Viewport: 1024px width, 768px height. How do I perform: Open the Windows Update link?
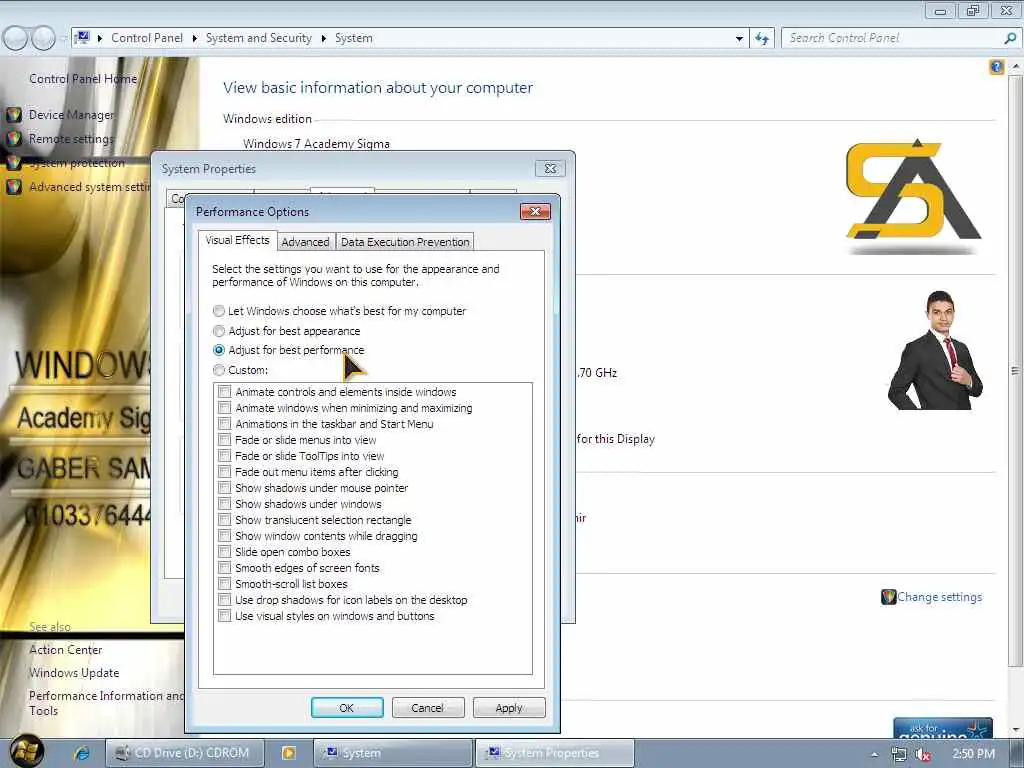click(x=74, y=673)
